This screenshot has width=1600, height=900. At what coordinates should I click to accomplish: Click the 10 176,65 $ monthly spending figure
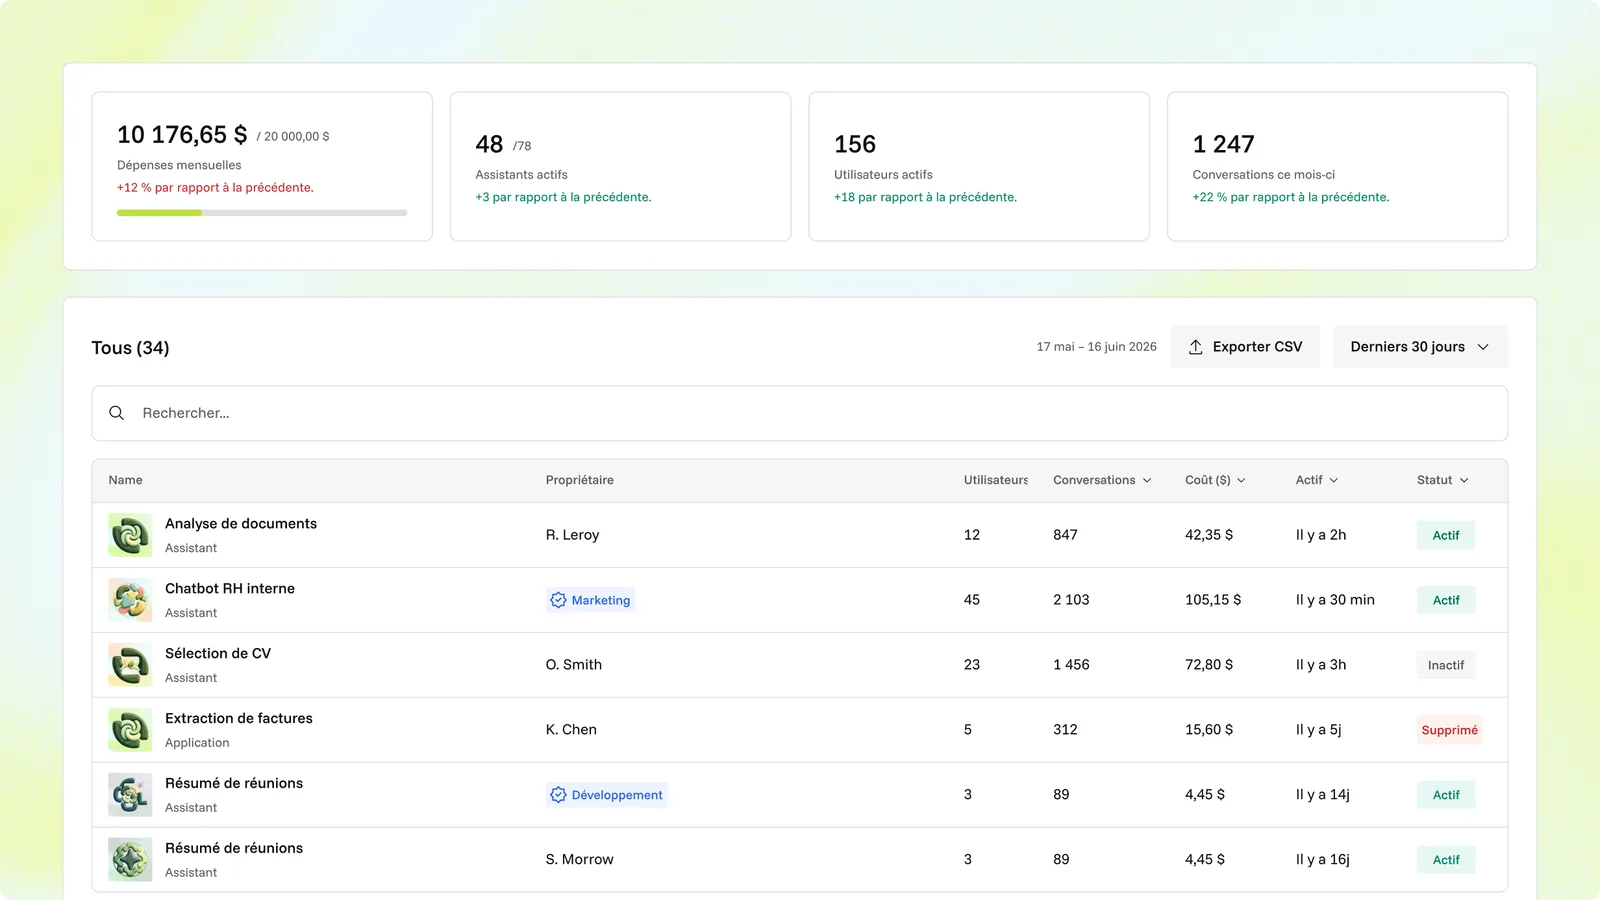click(x=182, y=135)
